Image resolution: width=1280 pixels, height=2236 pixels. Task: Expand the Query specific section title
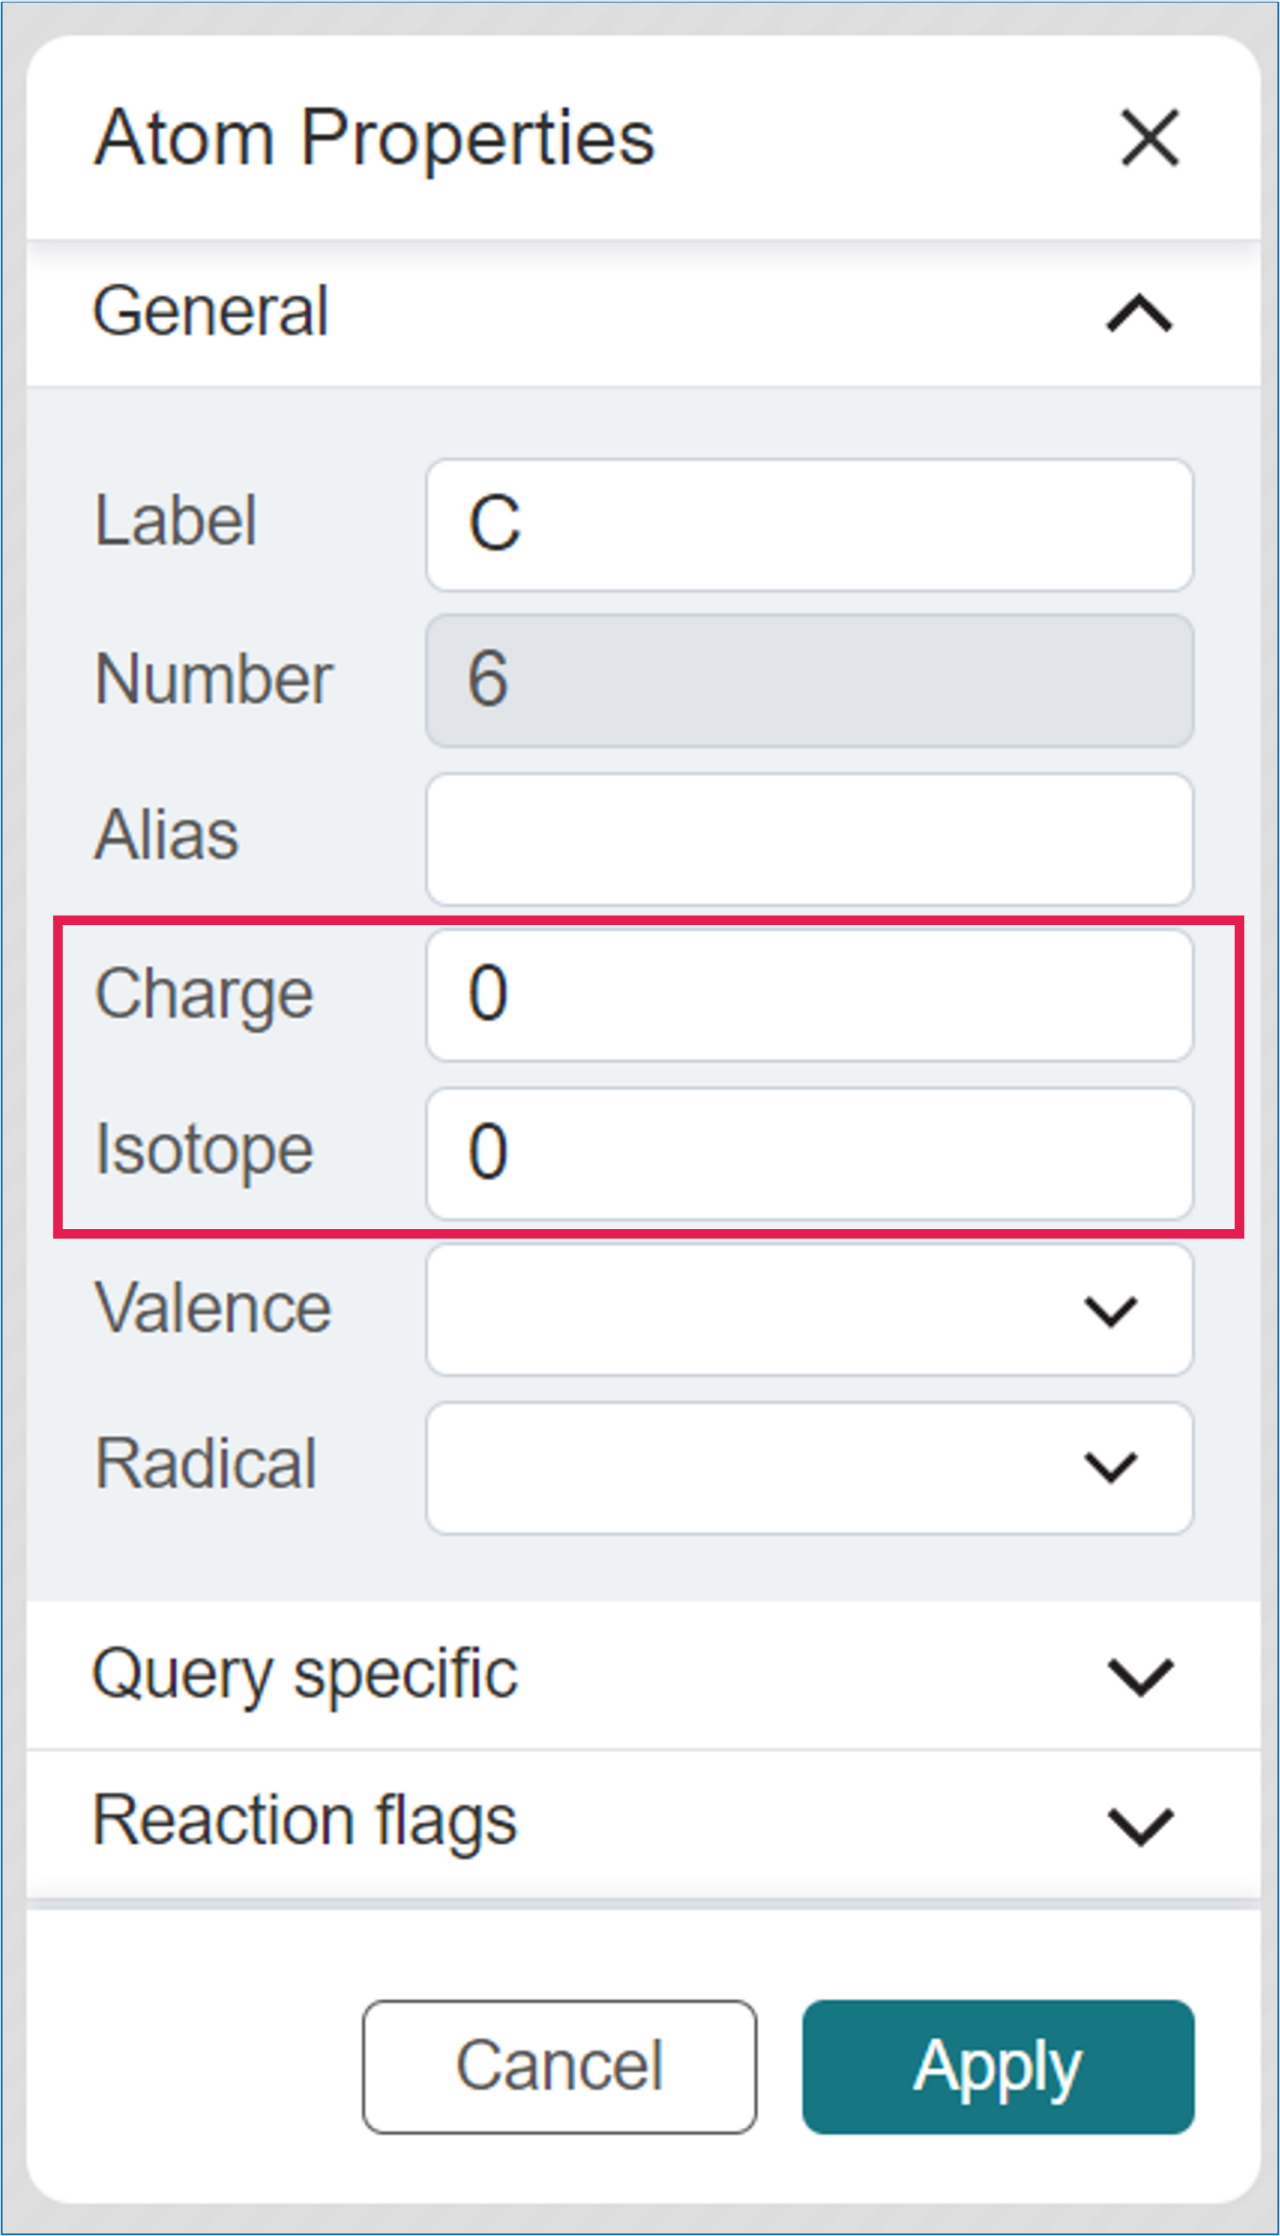coord(306,1675)
